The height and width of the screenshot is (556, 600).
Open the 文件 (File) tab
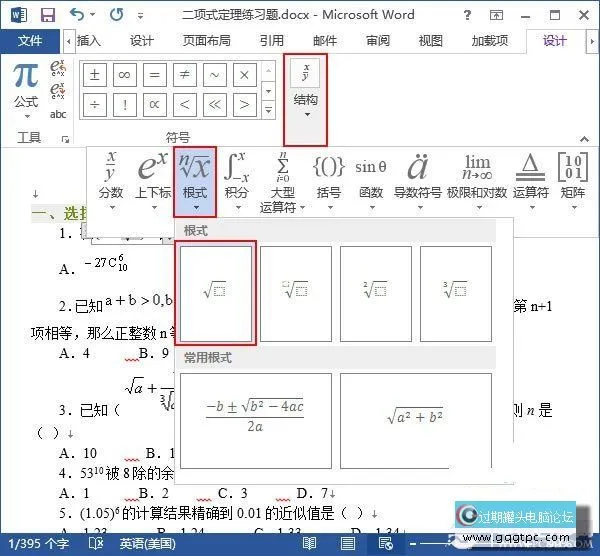coord(30,41)
